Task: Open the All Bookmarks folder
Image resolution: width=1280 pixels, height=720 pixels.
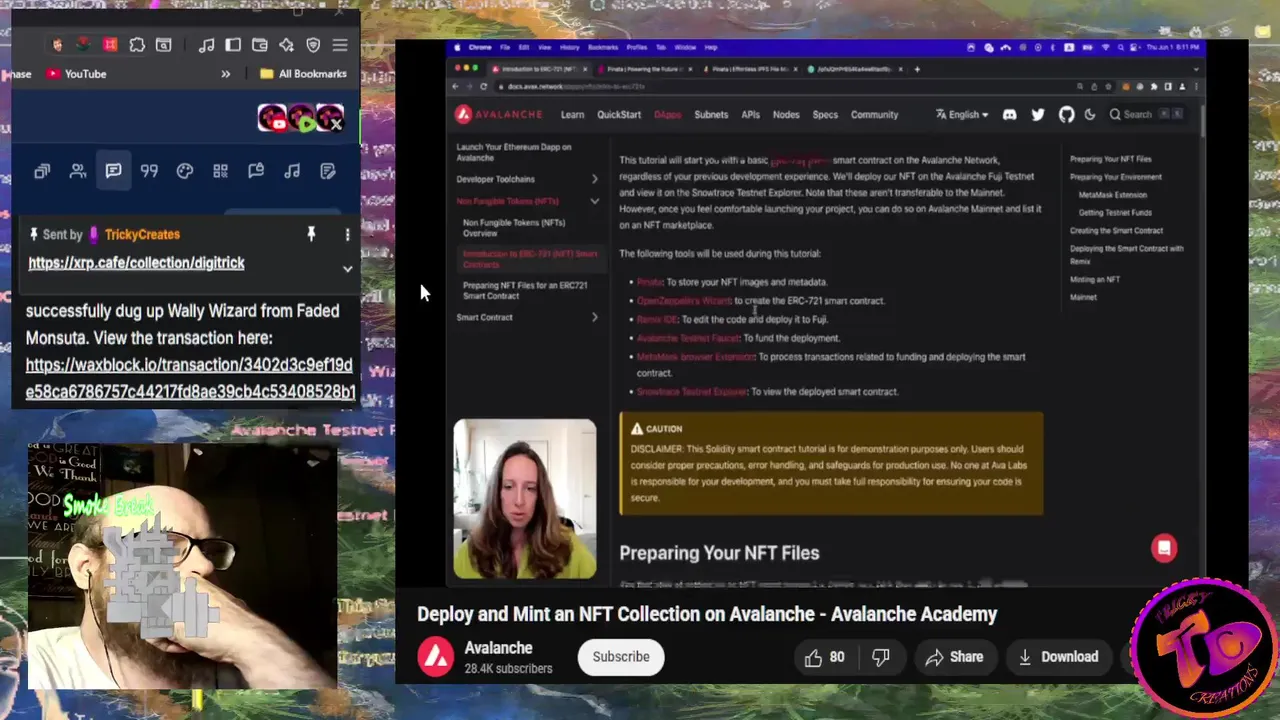Action: coord(303,74)
